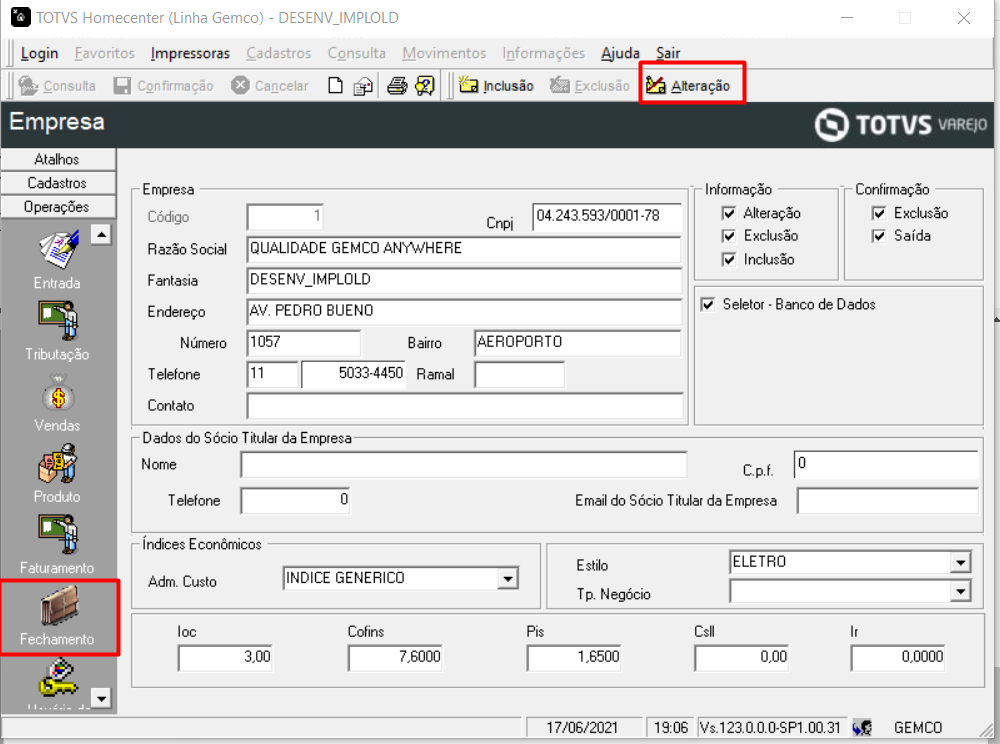The width and height of the screenshot is (1000, 744).
Task: Click version Vs.123.0.0.0-SP1.00.31 in status bar
Action: click(x=770, y=727)
